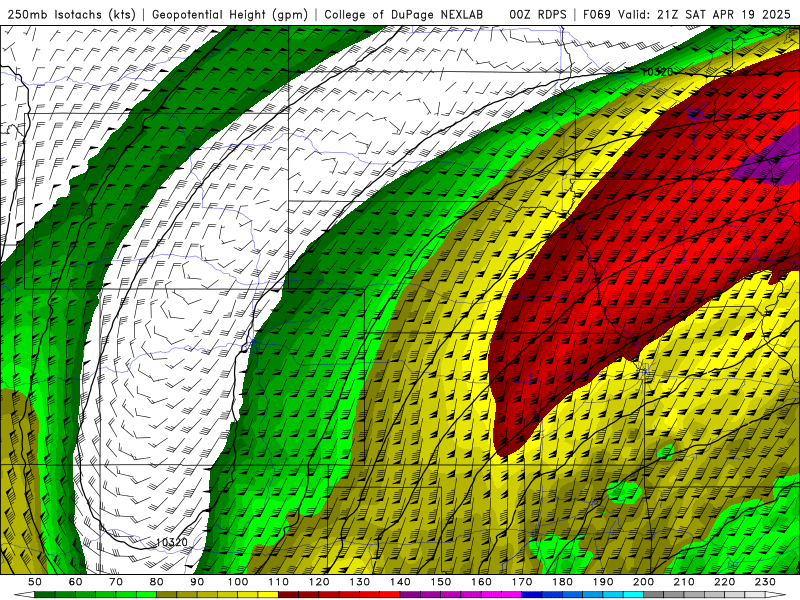Screen dimensions: 800x600
Task: Click the legend value 170
Action: coord(522,582)
